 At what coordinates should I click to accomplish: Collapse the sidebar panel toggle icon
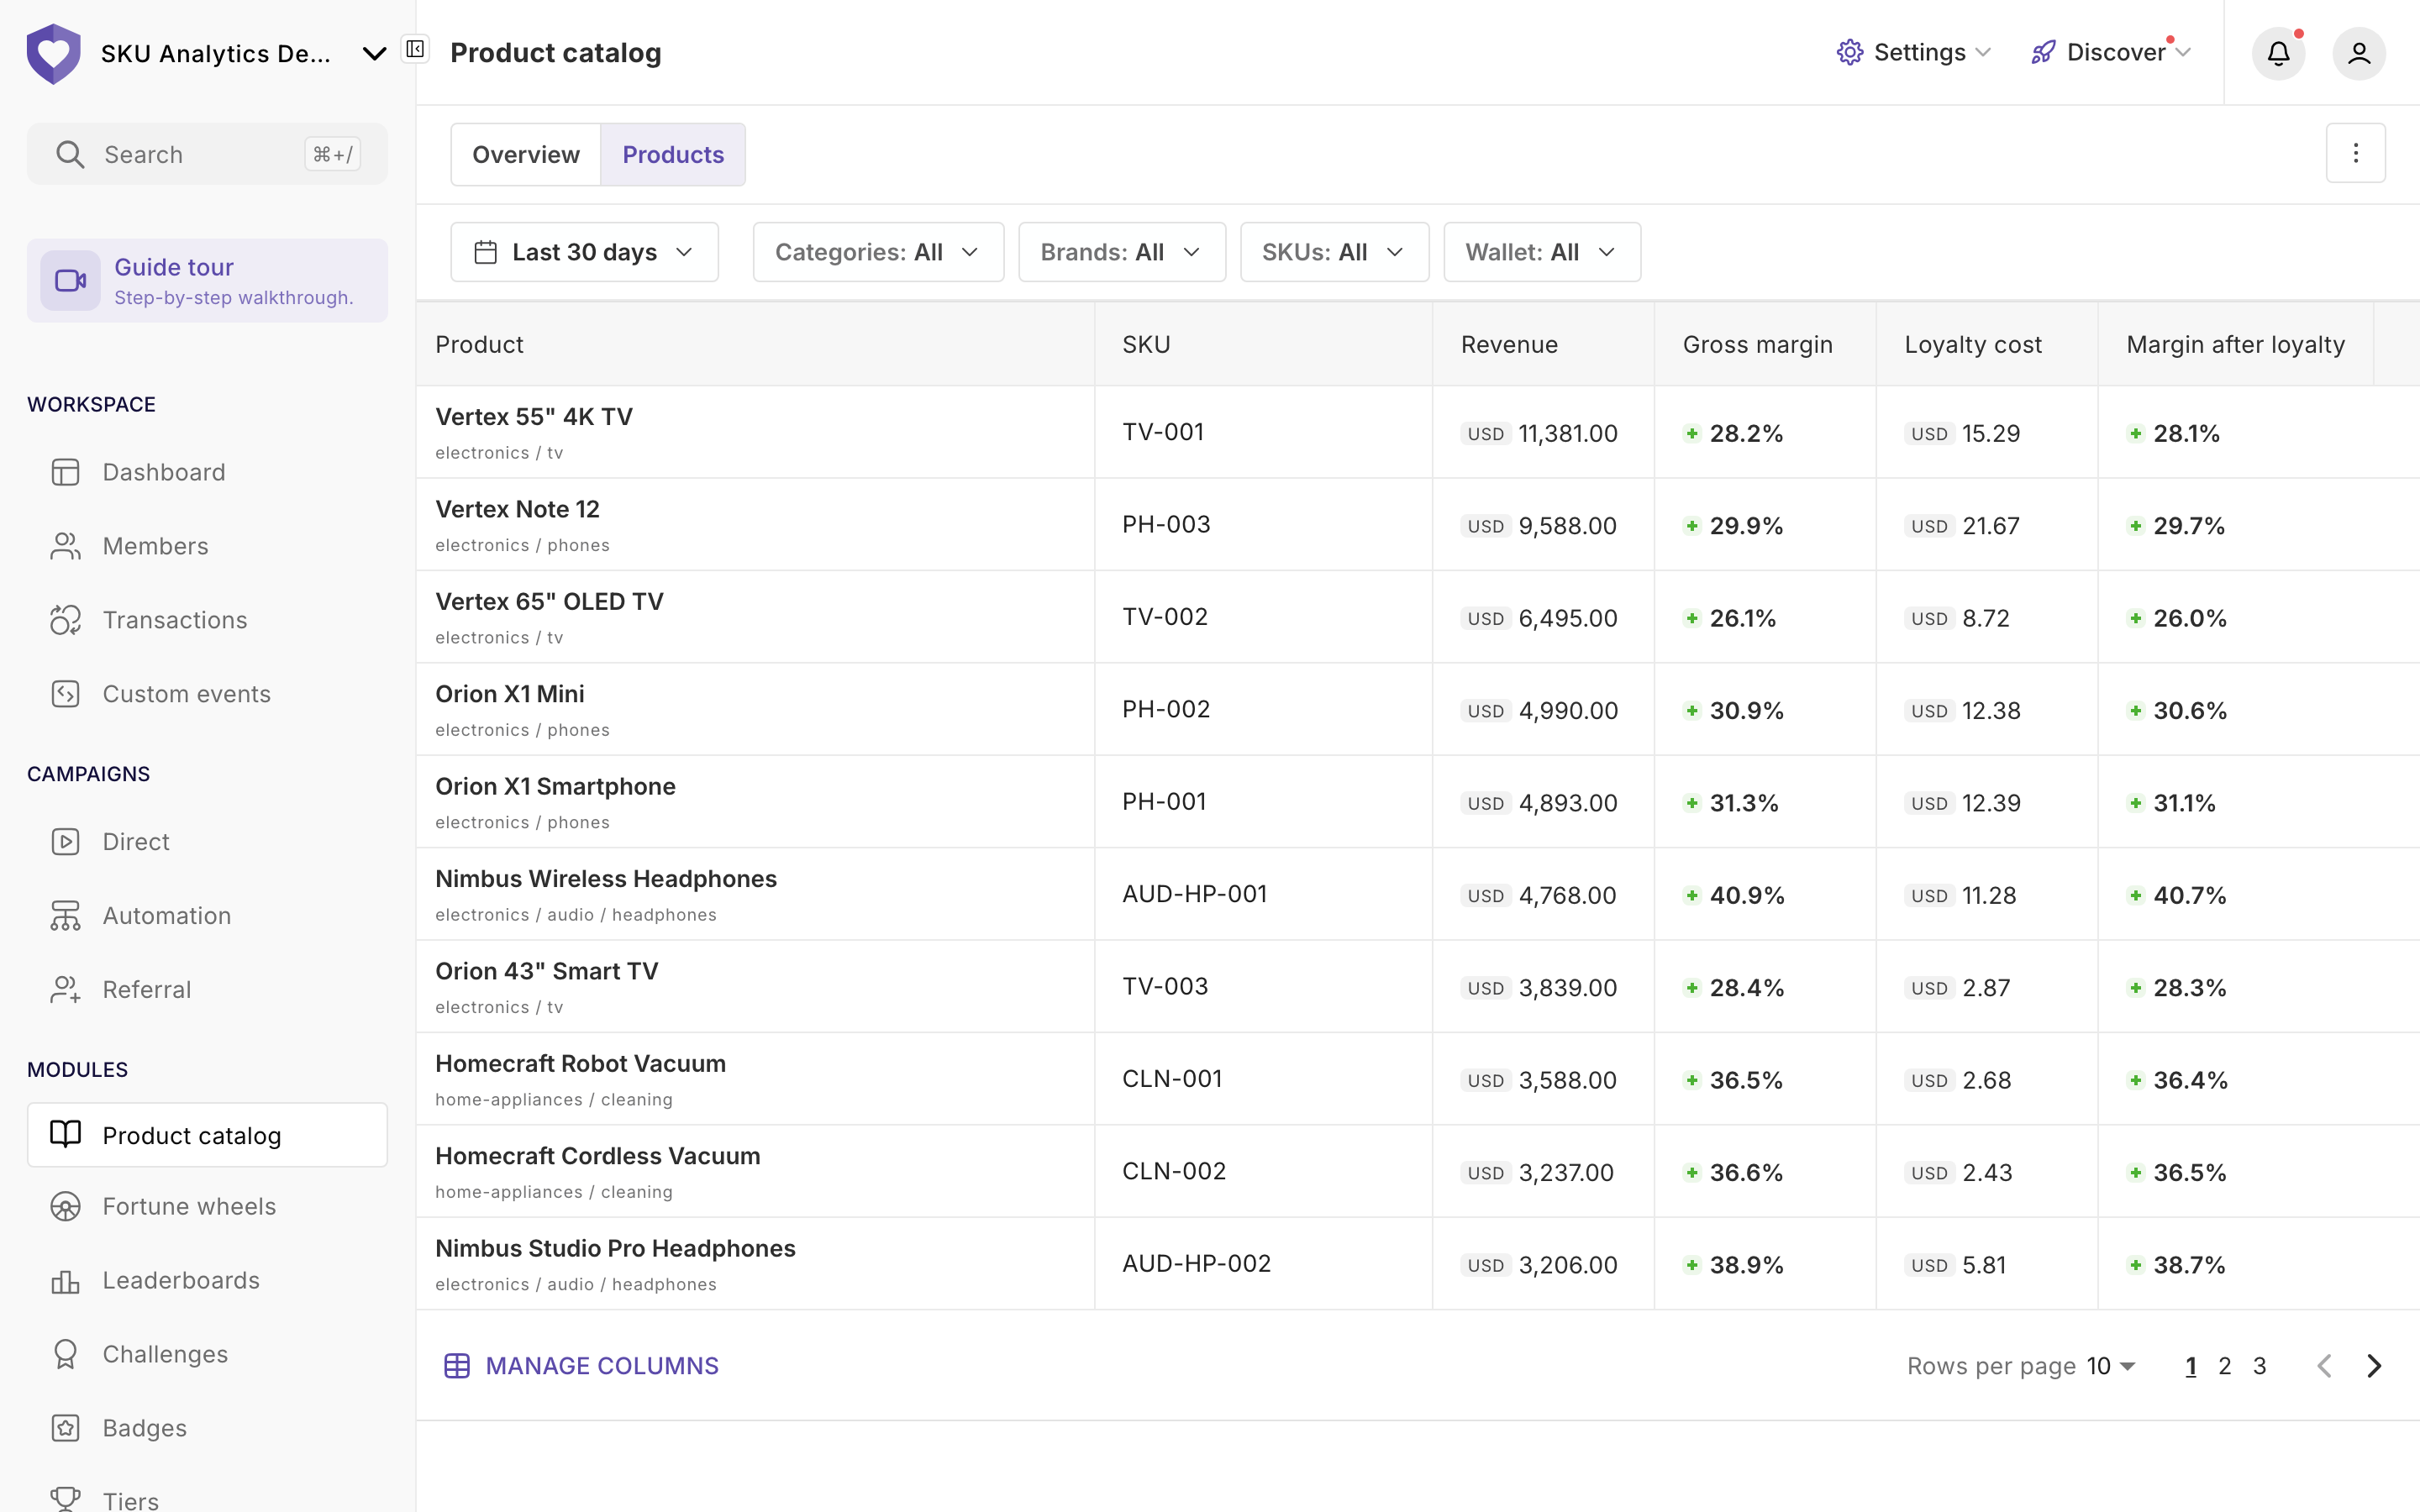point(415,49)
